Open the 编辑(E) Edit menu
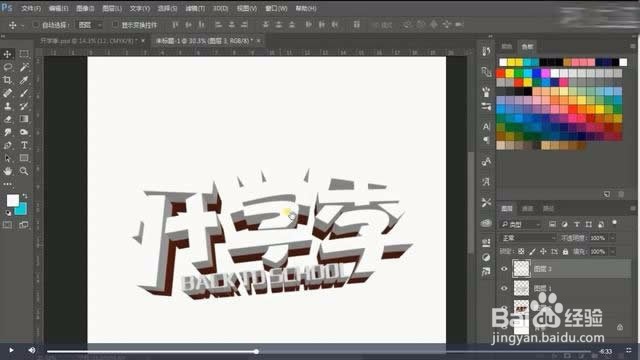Image resolution: width=640 pixels, height=360 pixels. [x=58, y=8]
